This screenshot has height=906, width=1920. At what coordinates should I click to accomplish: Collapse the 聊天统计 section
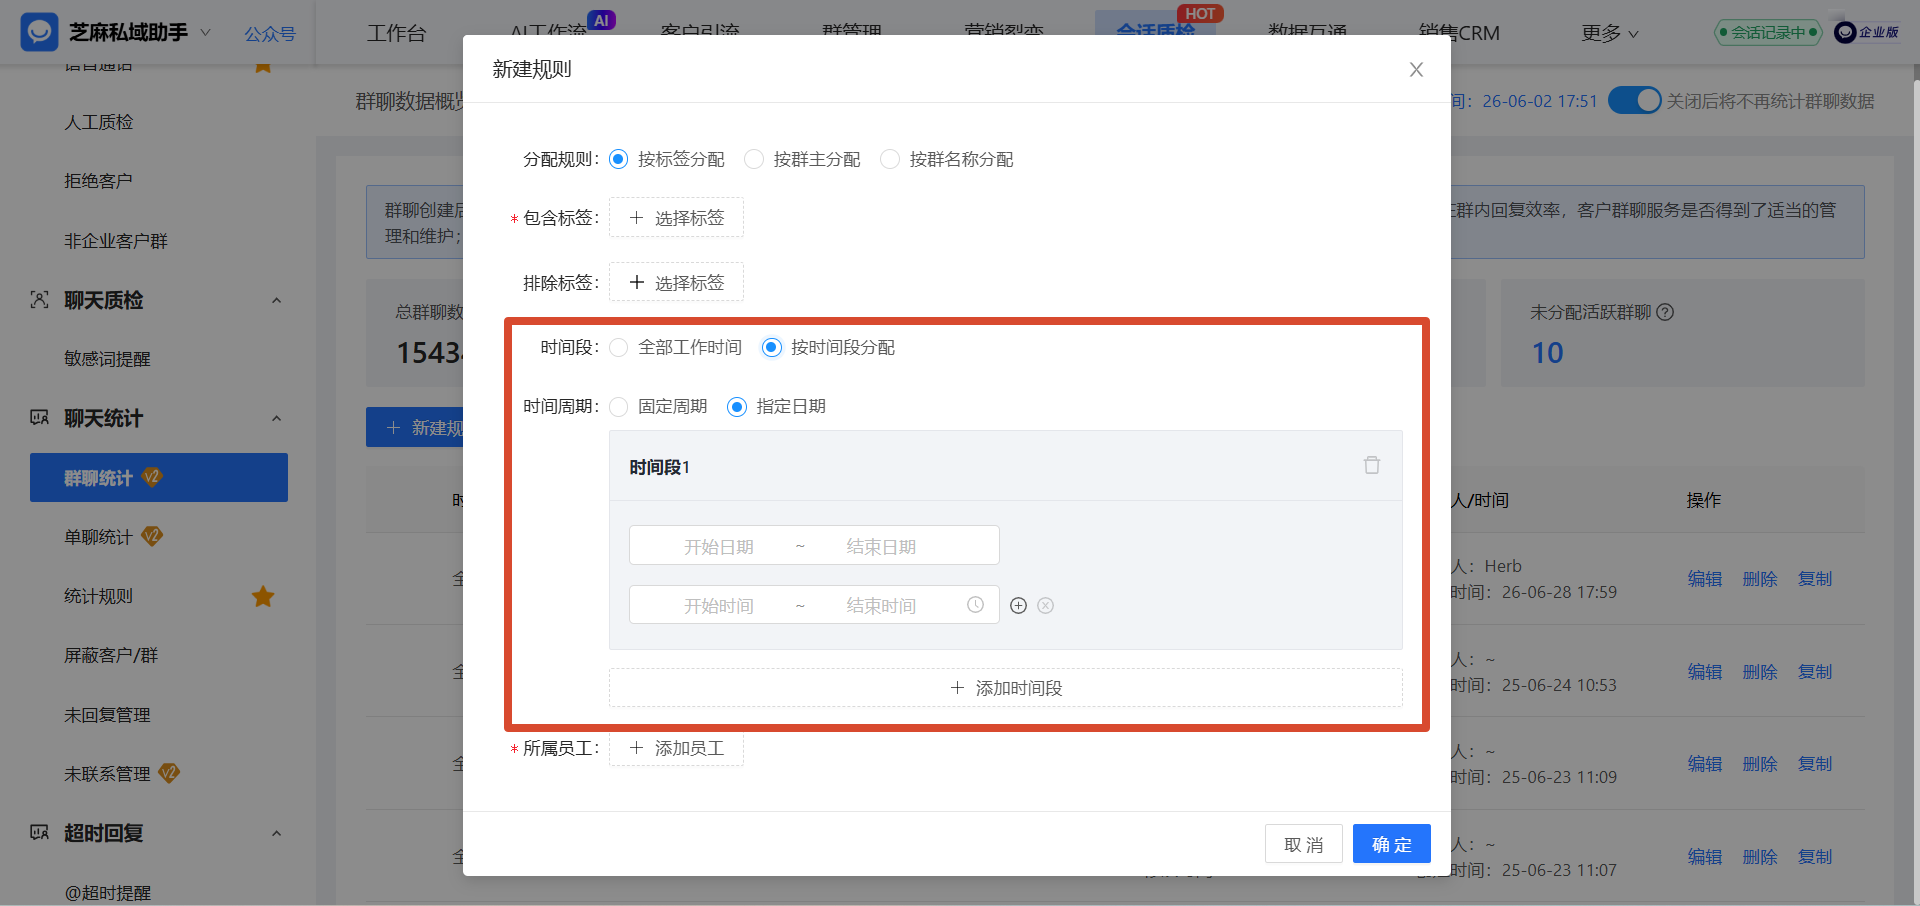[x=277, y=418]
